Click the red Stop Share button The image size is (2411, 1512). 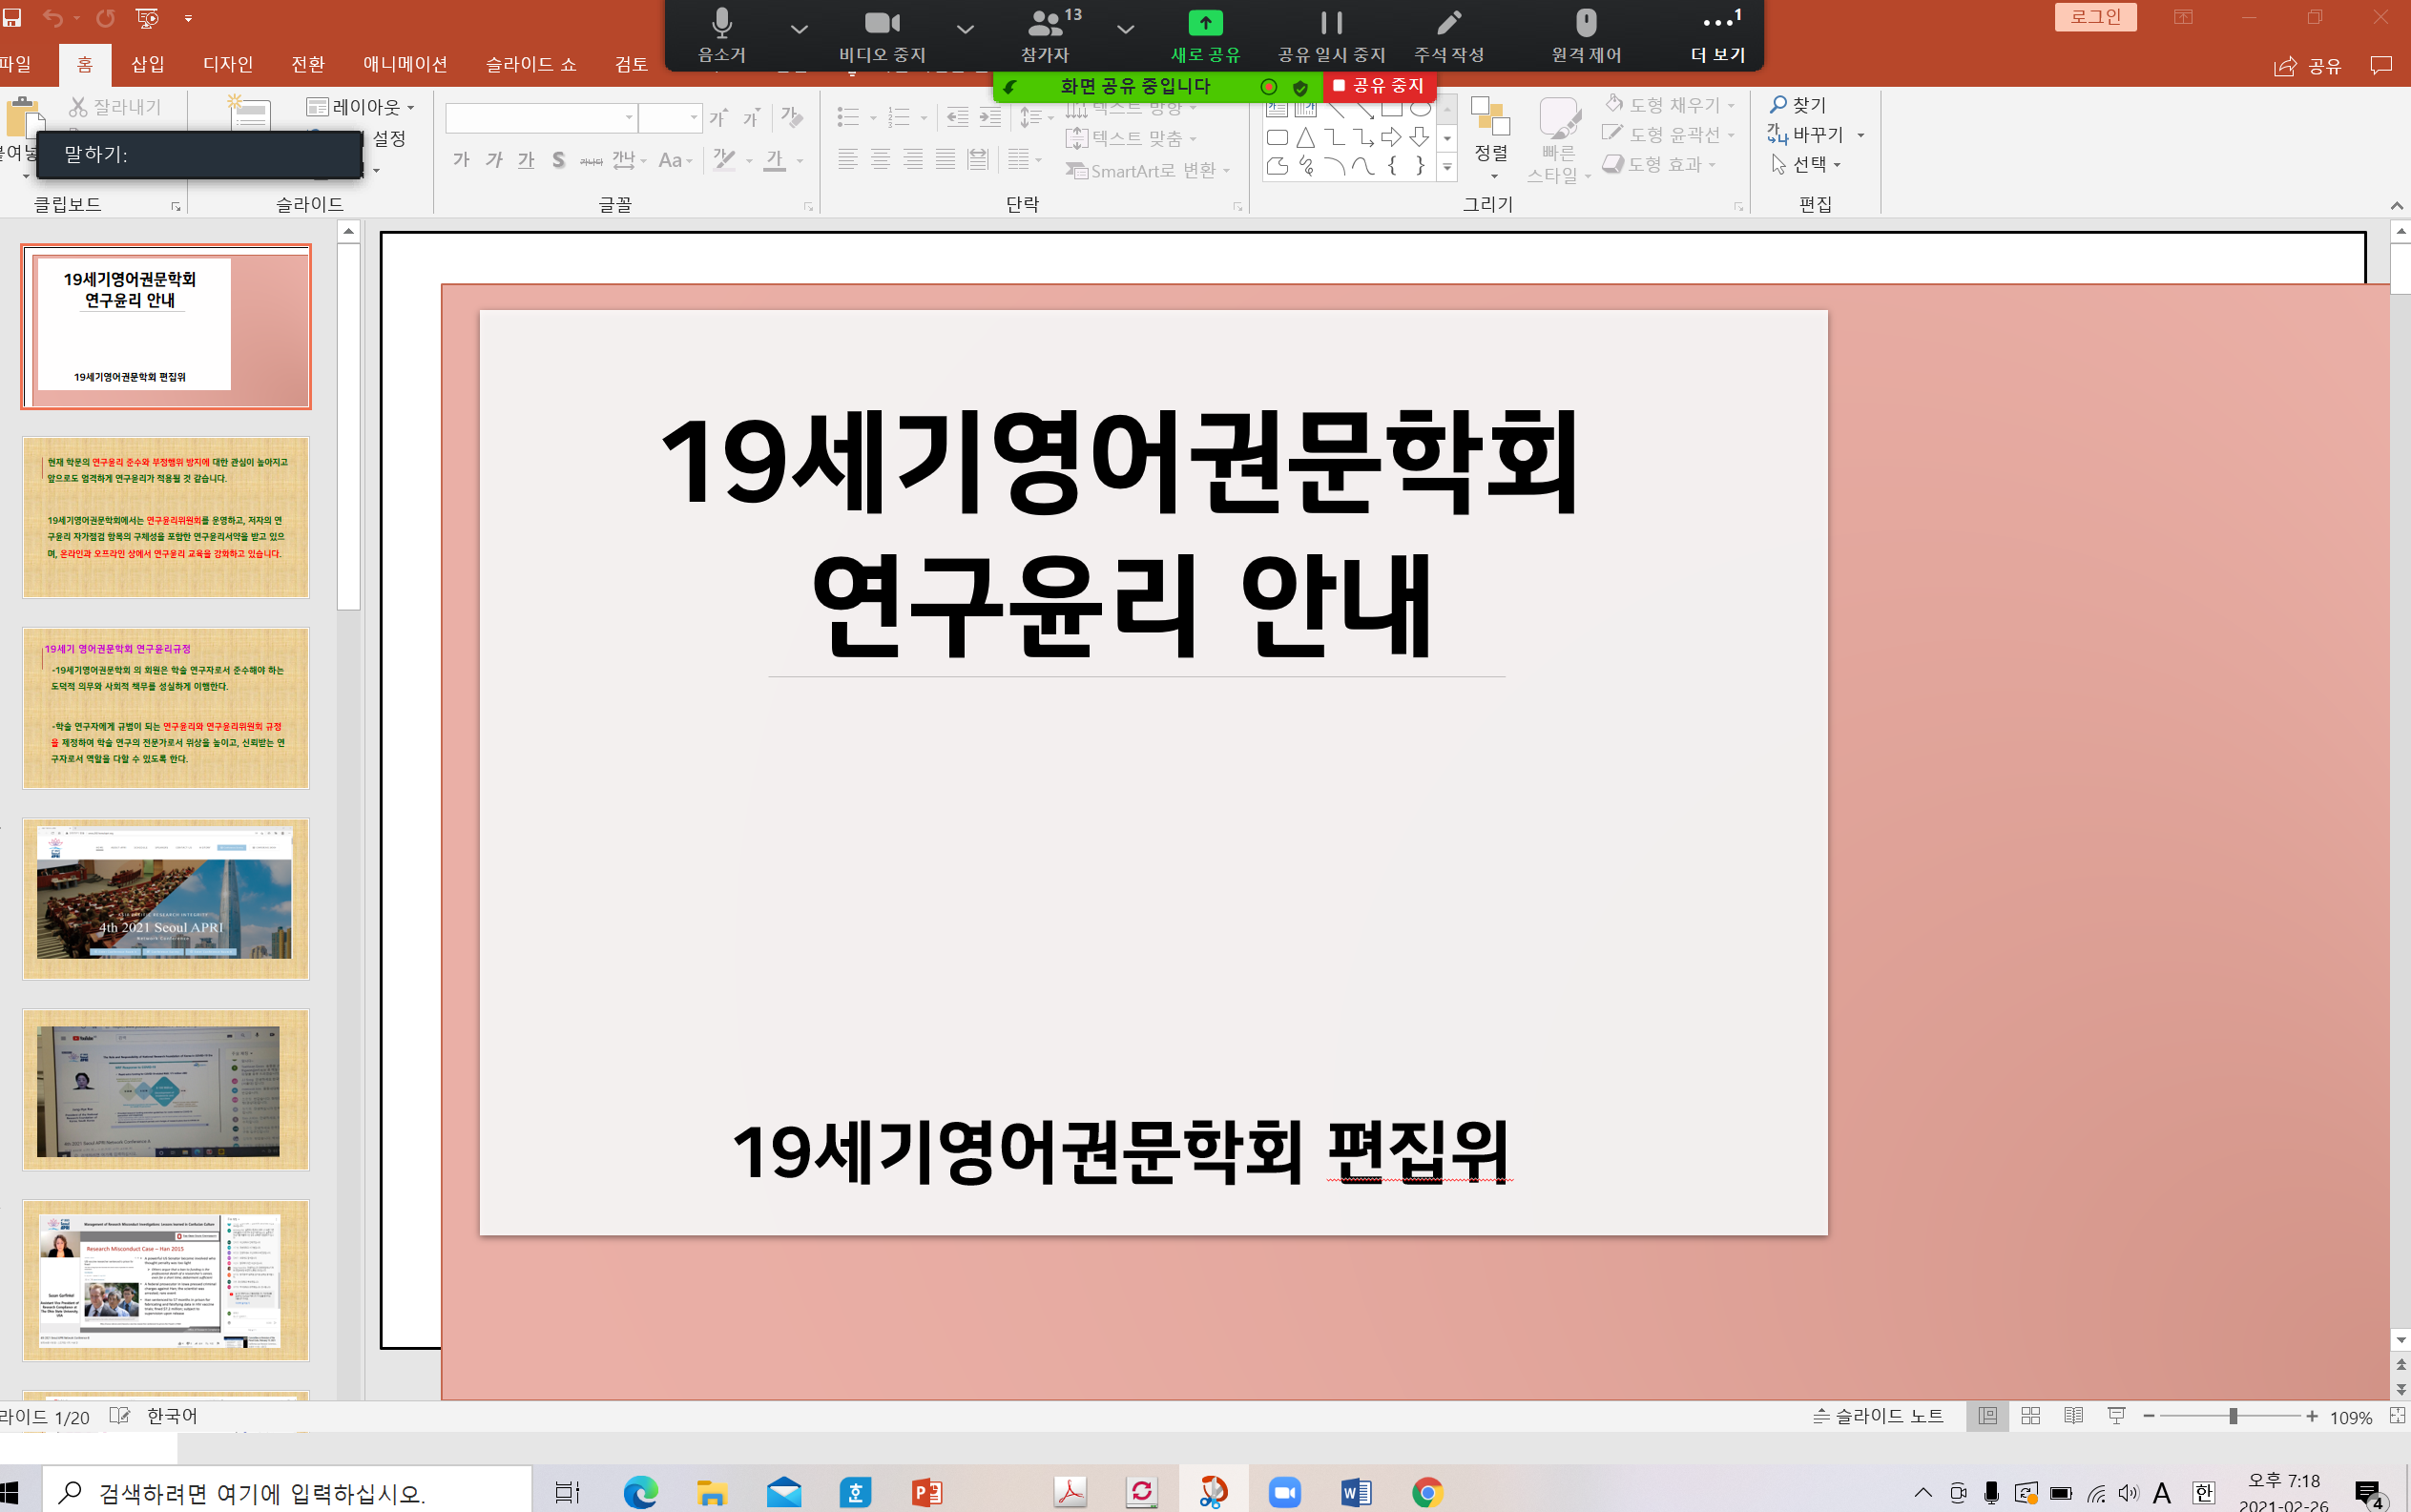[x=1379, y=86]
